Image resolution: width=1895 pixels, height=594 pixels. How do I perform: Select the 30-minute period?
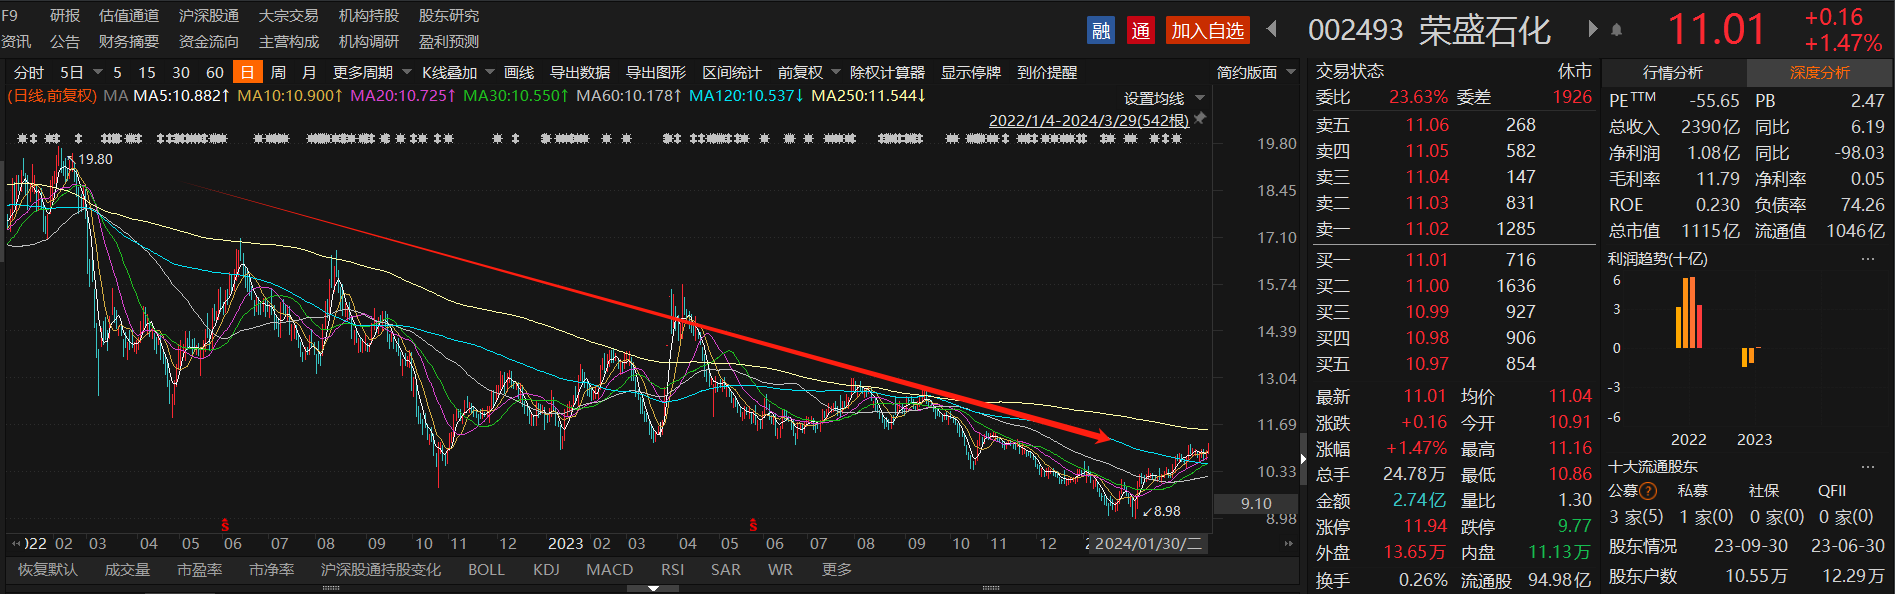pyautogui.click(x=181, y=72)
